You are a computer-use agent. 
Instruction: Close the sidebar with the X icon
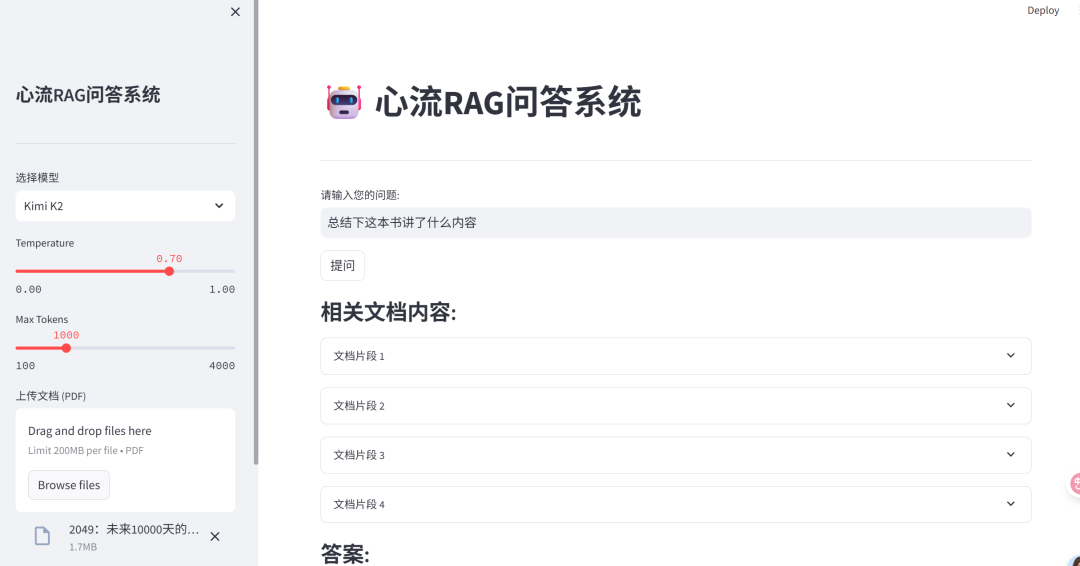(236, 12)
